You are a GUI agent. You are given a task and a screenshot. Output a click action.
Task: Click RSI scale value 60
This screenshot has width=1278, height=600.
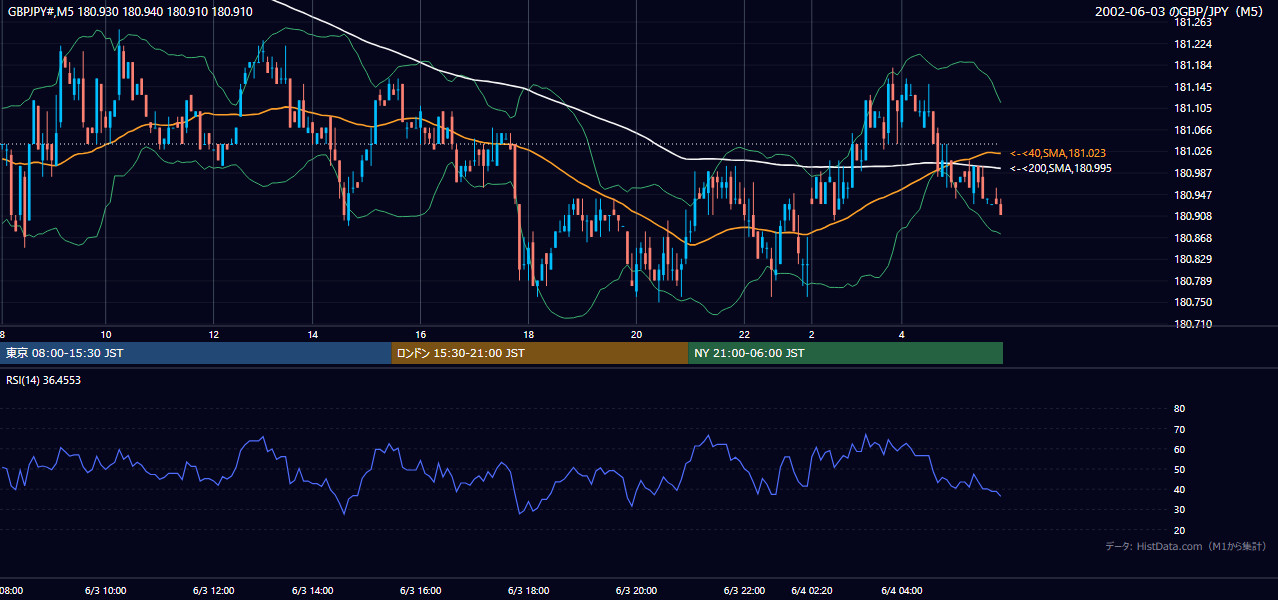tap(1179, 449)
